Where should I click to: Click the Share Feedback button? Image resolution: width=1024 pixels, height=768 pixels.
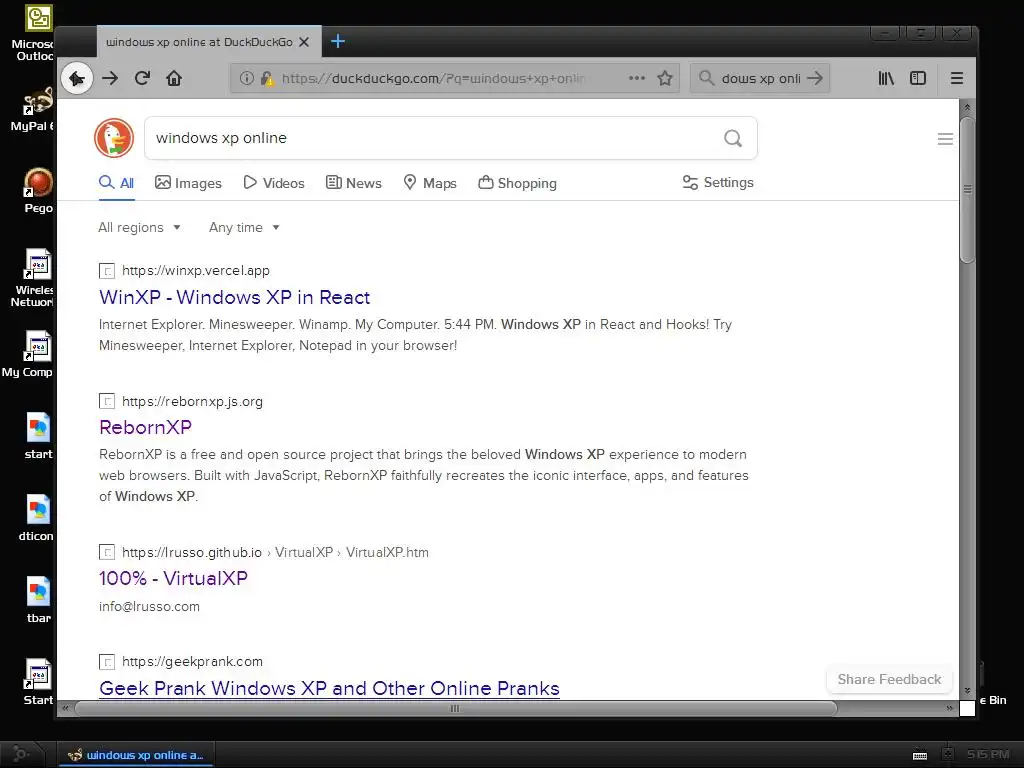coord(889,679)
